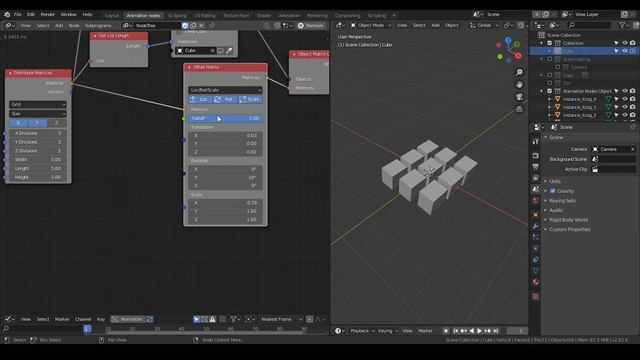Click the NodeTree name field
This screenshot has height=360, width=640.
click(x=157, y=25)
